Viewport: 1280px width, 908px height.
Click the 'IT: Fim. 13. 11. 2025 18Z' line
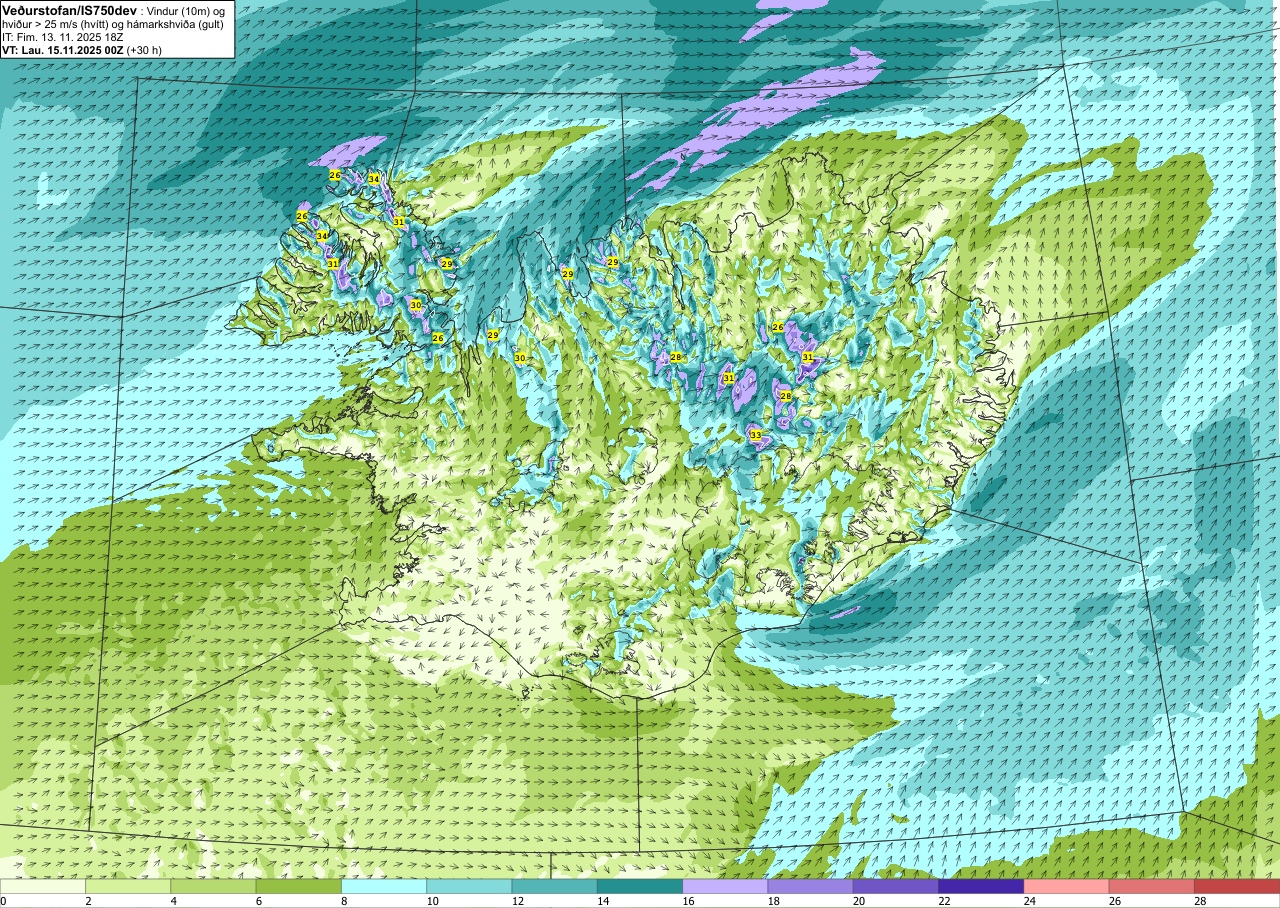tap(63, 37)
